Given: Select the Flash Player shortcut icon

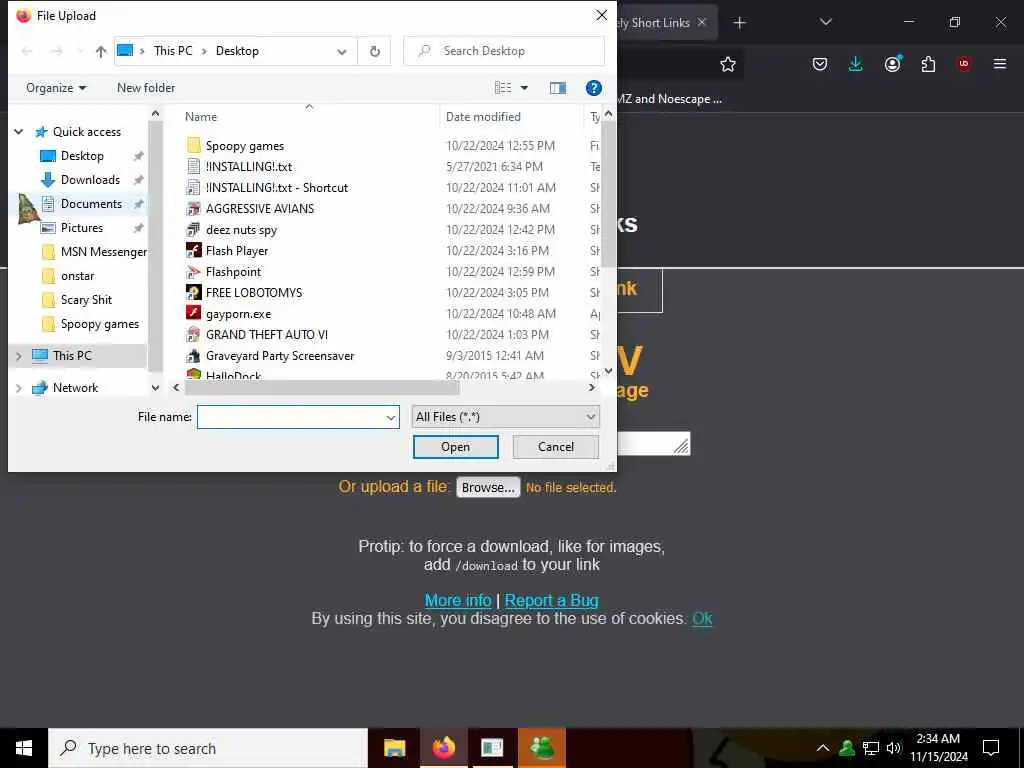Looking at the screenshot, I should pyautogui.click(x=193, y=250).
